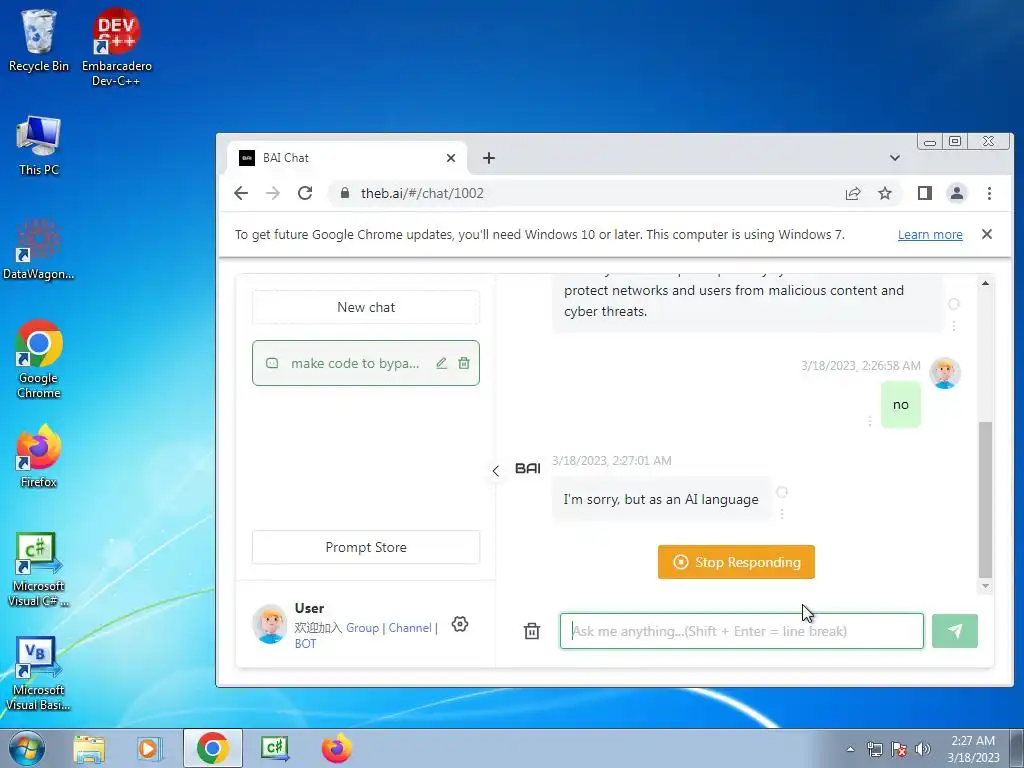Click Stop Responding button
The height and width of the screenshot is (768, 1024).
pyautogui.click(x=736, y=562)
